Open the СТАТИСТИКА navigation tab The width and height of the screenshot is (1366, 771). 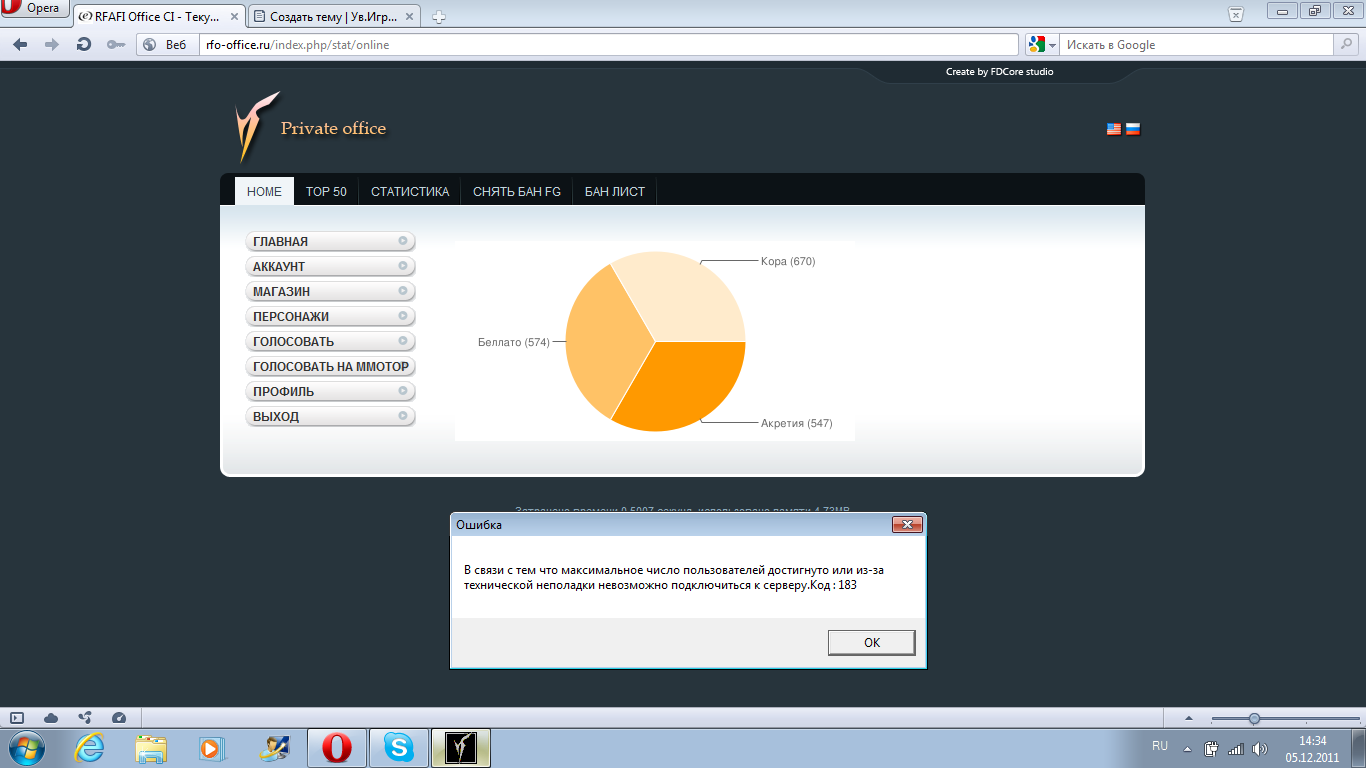410,191
